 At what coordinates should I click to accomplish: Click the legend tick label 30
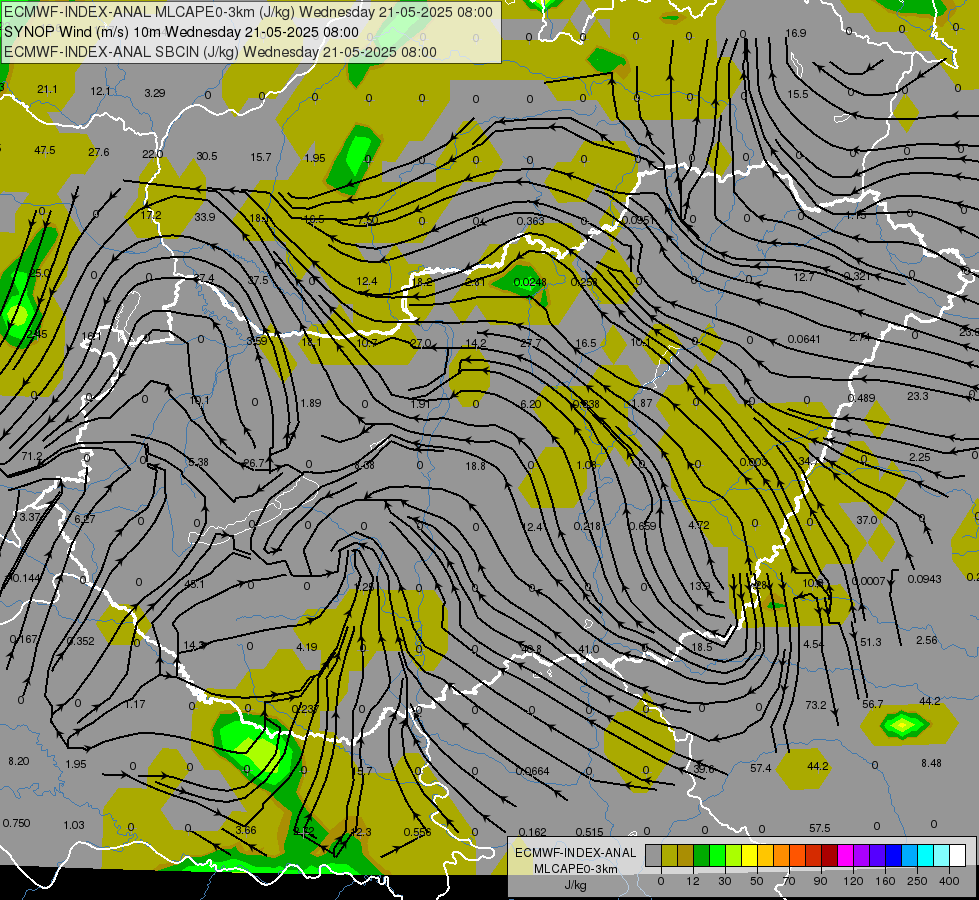725,881
